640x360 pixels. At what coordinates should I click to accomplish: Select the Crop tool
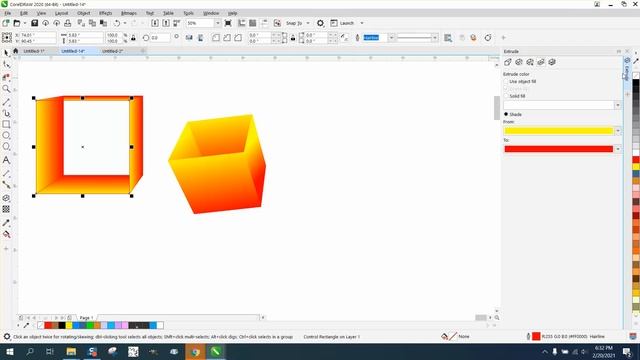tap(6, 77)
